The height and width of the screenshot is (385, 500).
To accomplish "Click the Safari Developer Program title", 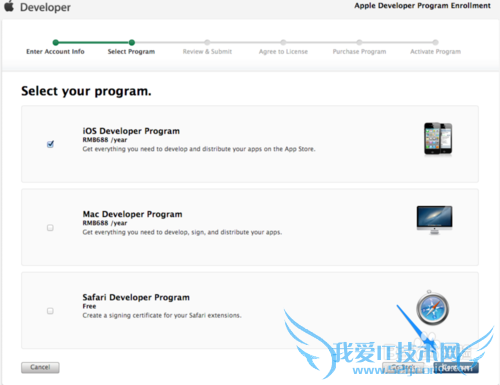I will coord(136,297).
